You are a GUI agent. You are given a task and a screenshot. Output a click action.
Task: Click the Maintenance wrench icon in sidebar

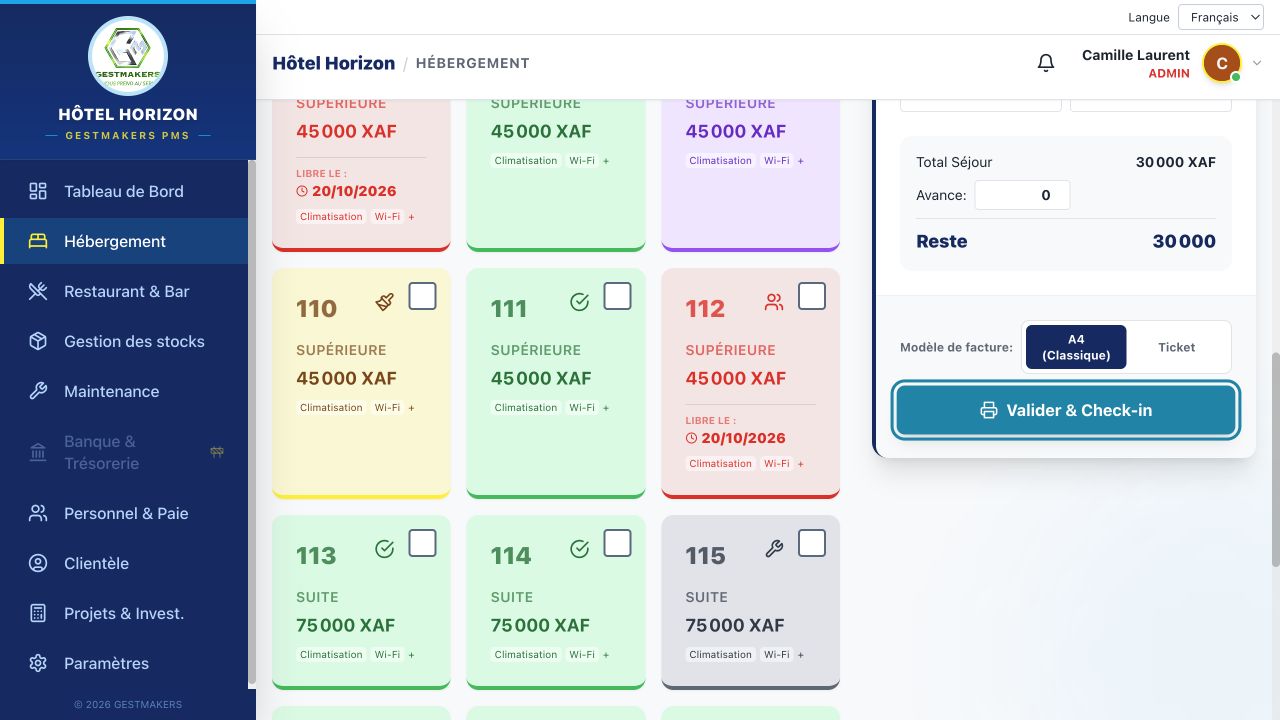[x=38, y=391]
